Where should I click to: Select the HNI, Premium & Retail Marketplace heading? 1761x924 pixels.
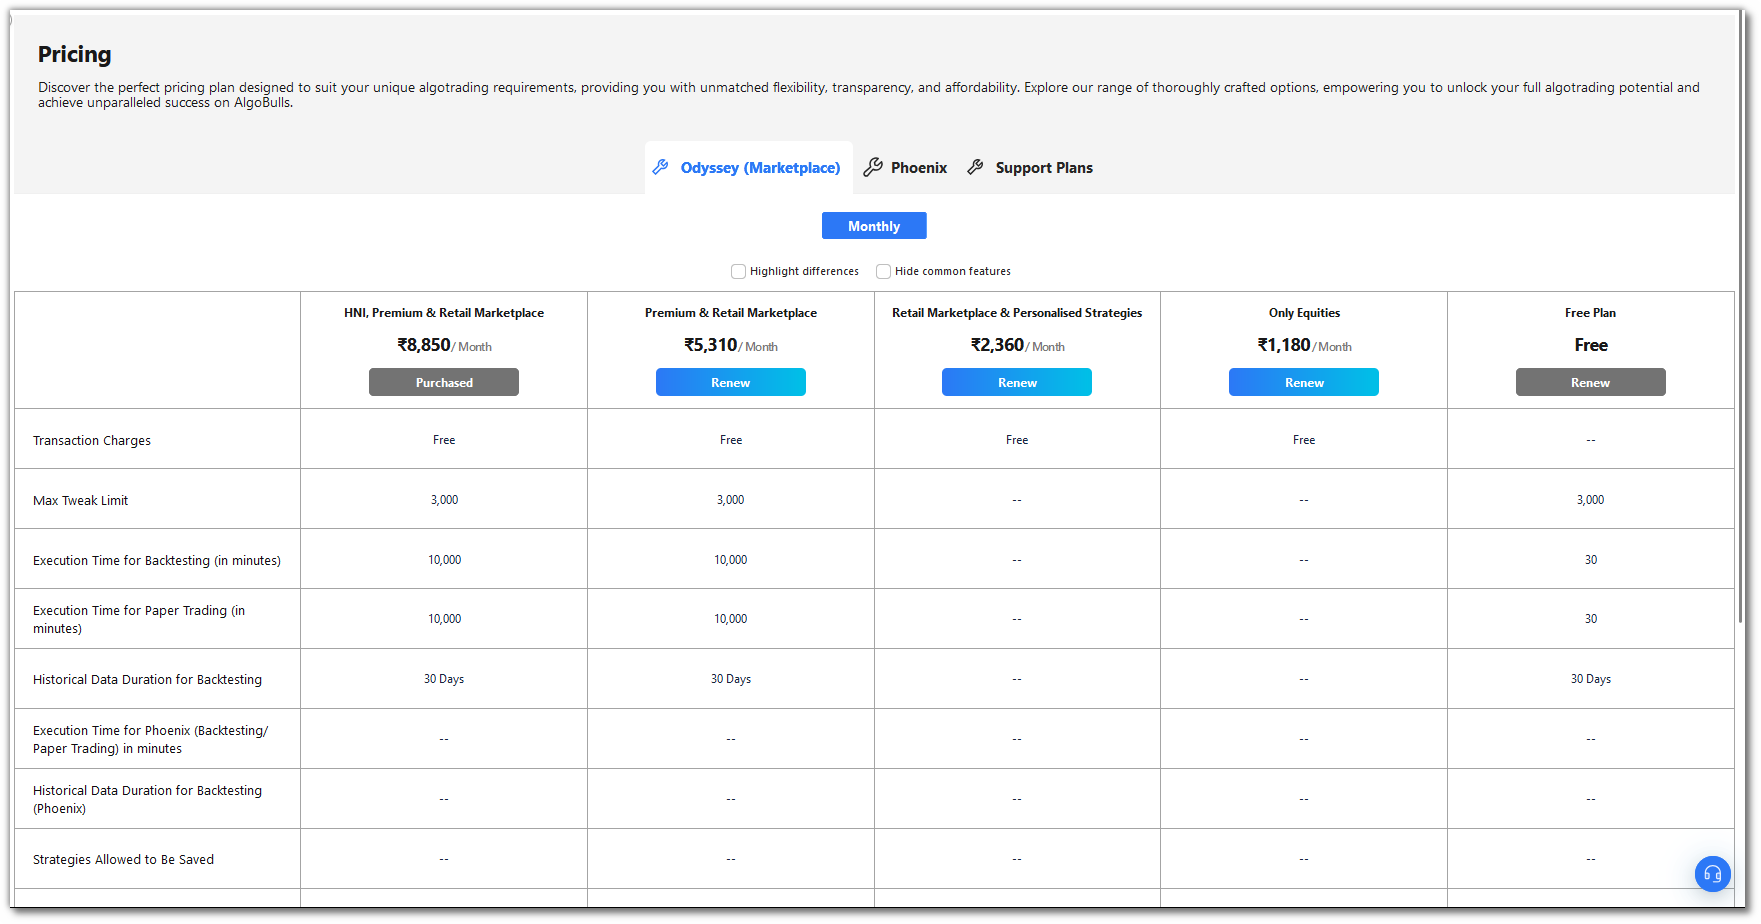click(x=444, y=313)
